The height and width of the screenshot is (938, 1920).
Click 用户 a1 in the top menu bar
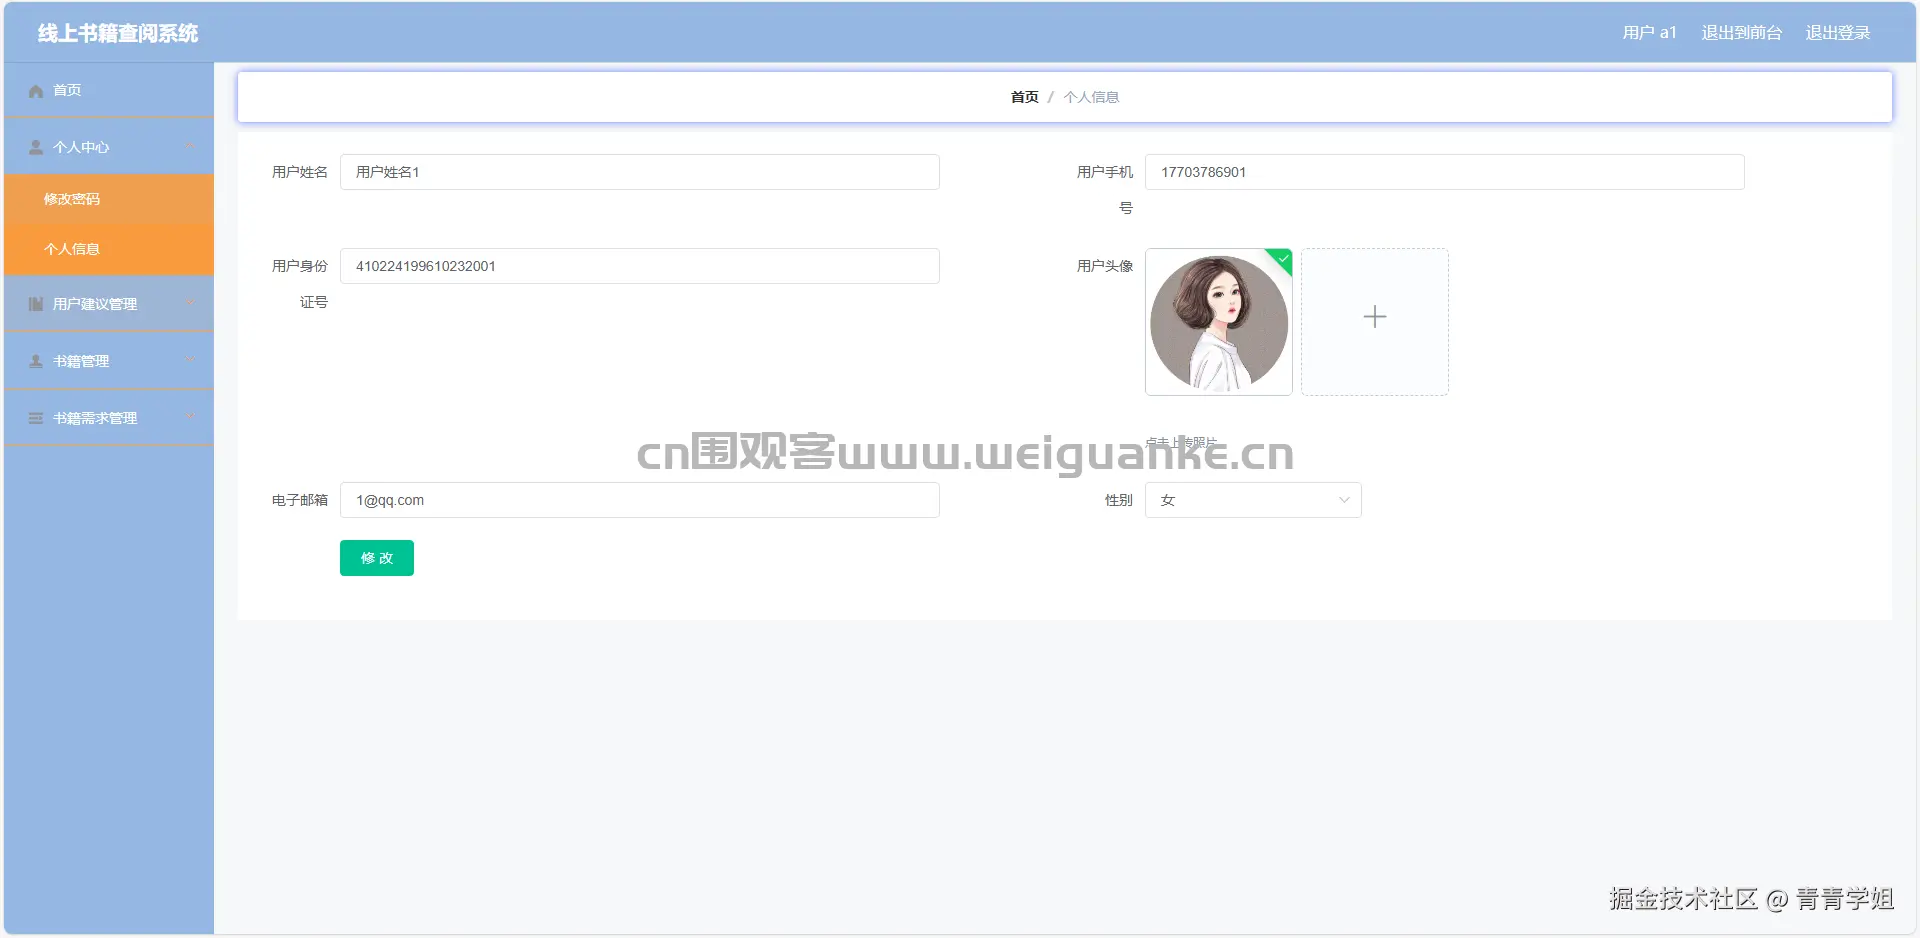pos(1649,32)
